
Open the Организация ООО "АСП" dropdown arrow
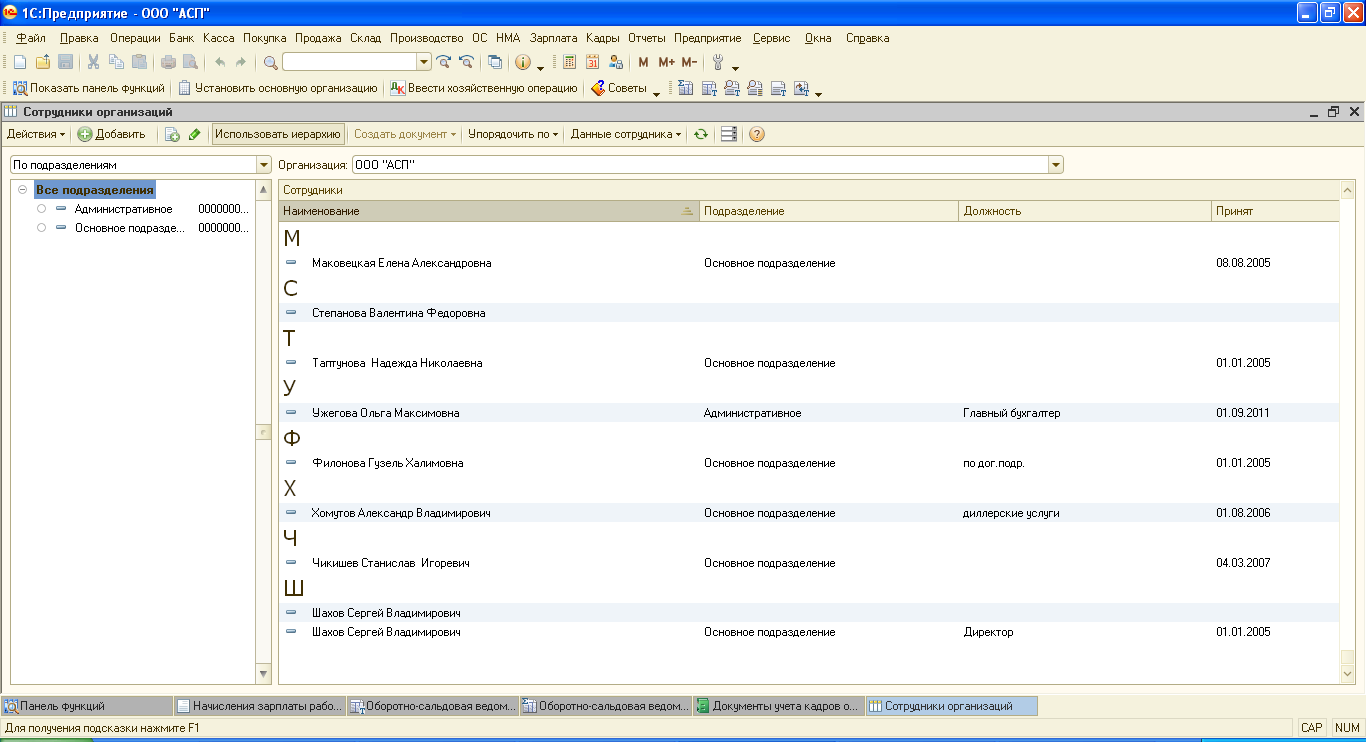(1055, 164)
